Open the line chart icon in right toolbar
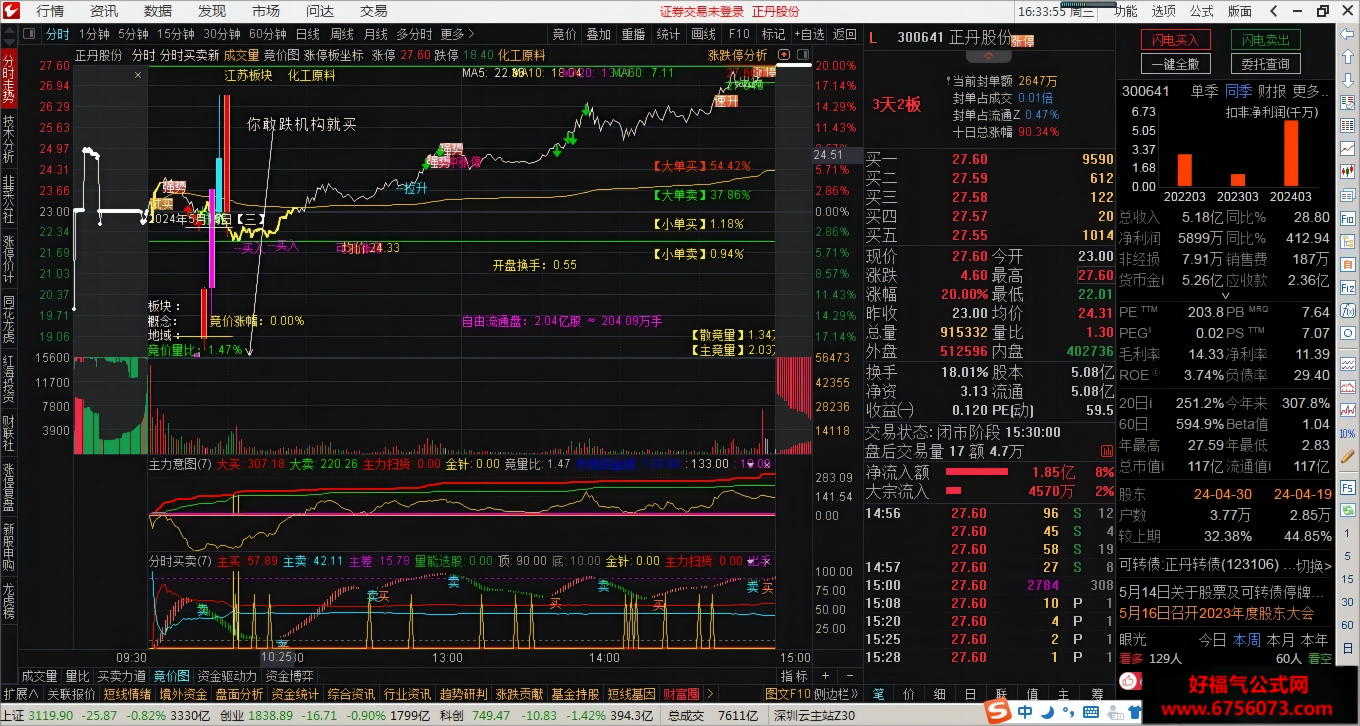This screenshot has width=1360, height=726. pyautogui.click(x=1347, y=148)
